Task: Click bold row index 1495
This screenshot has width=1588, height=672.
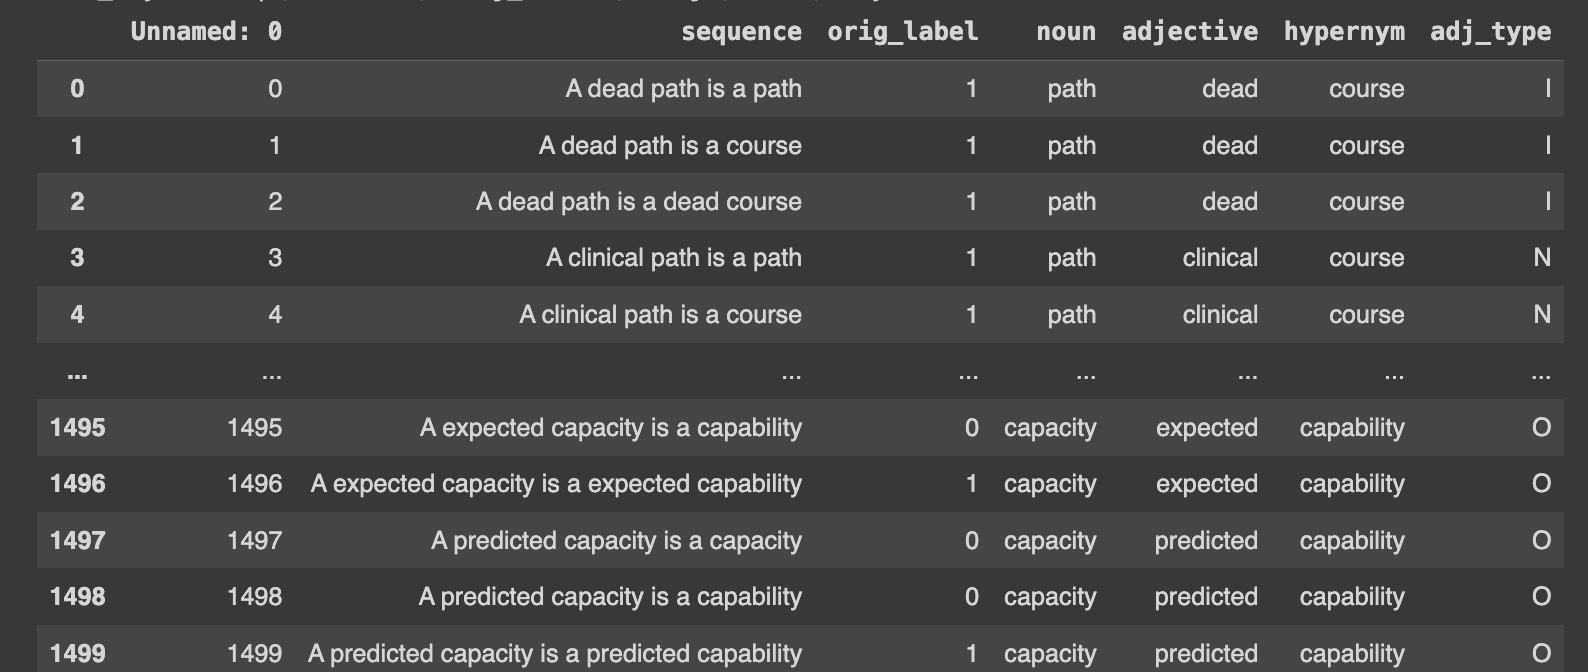Action: pos(77,428)
